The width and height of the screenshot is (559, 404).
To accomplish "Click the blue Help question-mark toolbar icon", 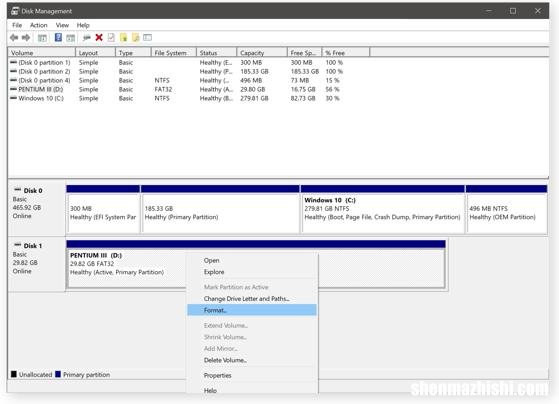I will [58, 37].
